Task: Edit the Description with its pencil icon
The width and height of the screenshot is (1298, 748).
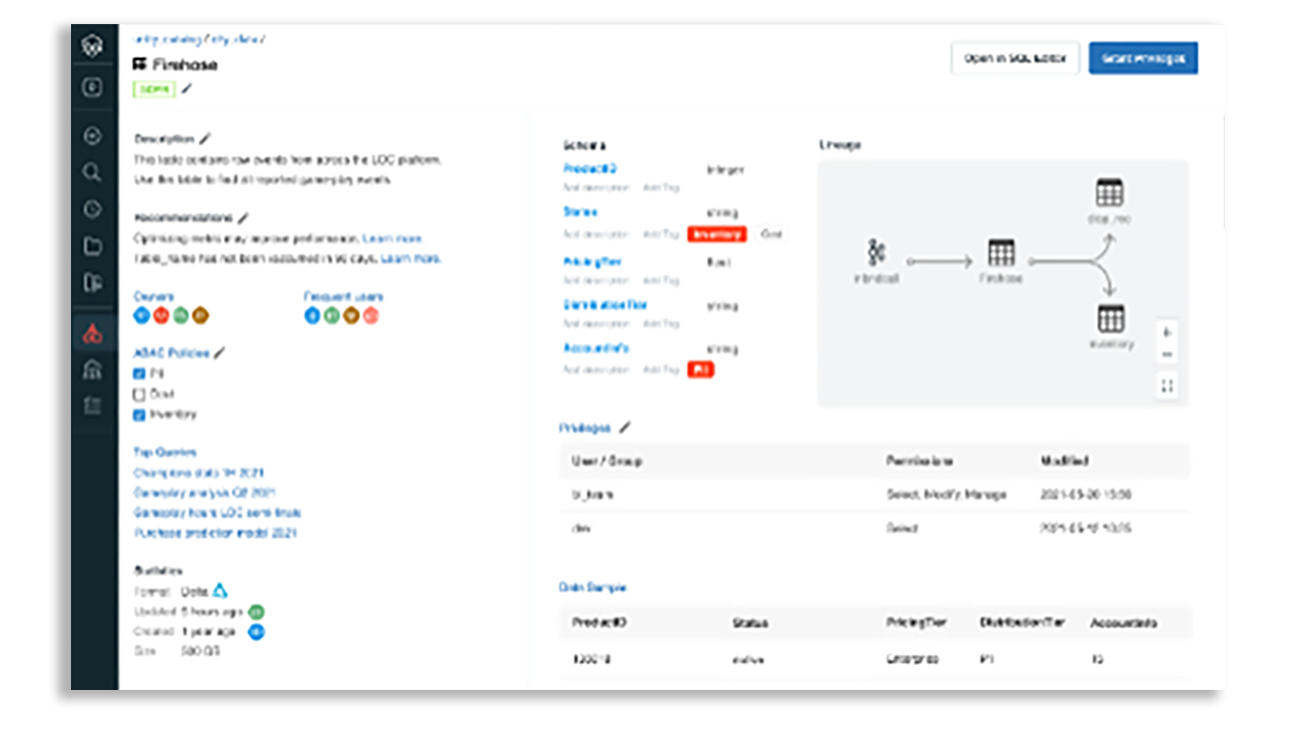Action: tap(205, 138)
